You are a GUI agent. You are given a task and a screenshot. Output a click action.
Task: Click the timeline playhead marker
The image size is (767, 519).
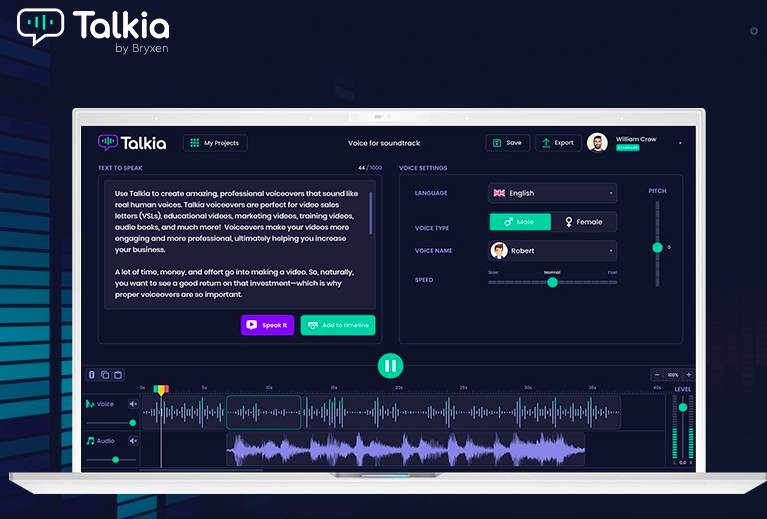tap(161, 390)
